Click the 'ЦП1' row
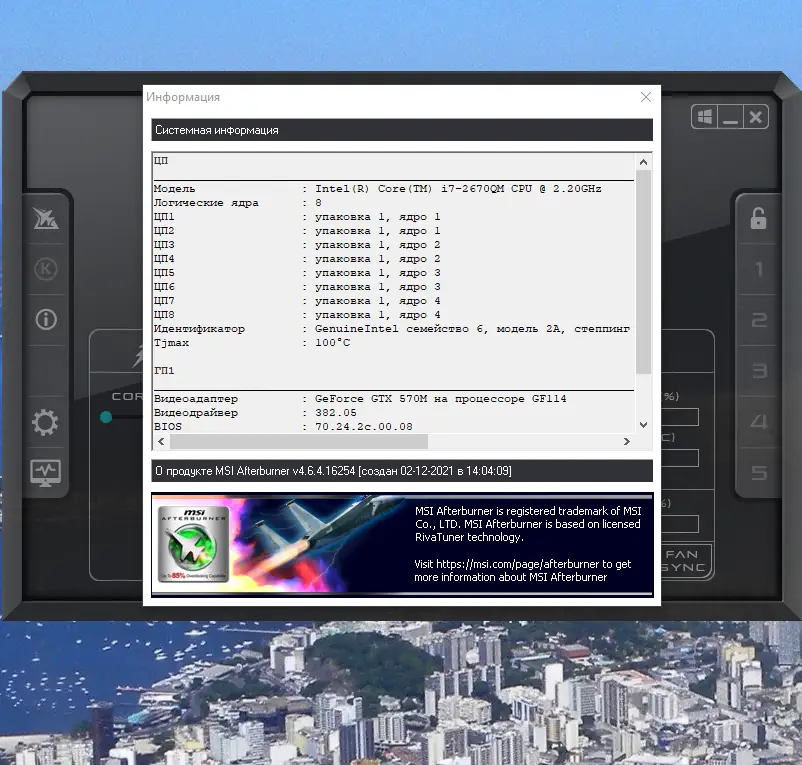Screen dimensions: 802x765 [297, 217]
